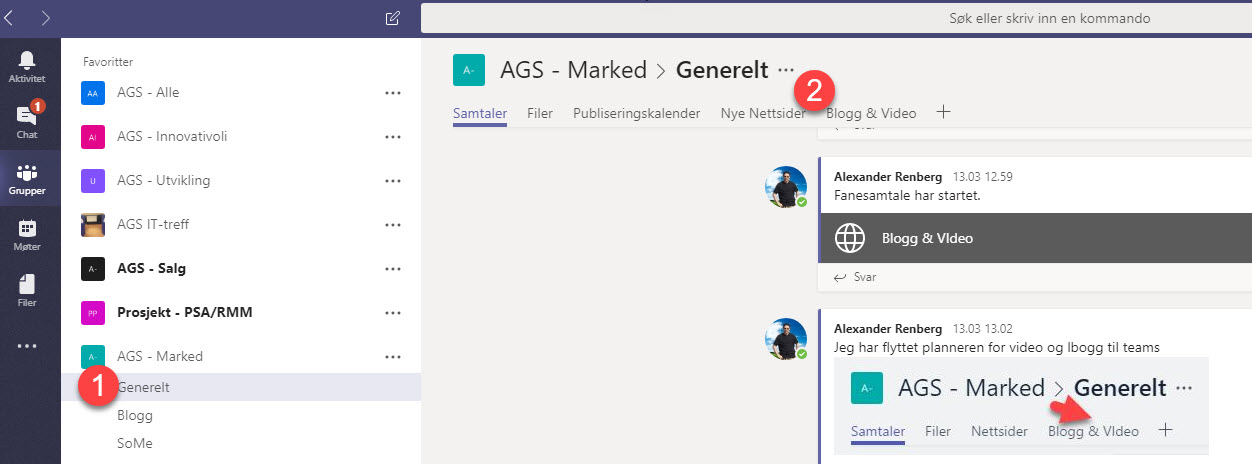Viewport: 1252px width, 464px height.
Task: Open the Blogg & VIdeo tab conversation card
Action: coord(1035,238)
